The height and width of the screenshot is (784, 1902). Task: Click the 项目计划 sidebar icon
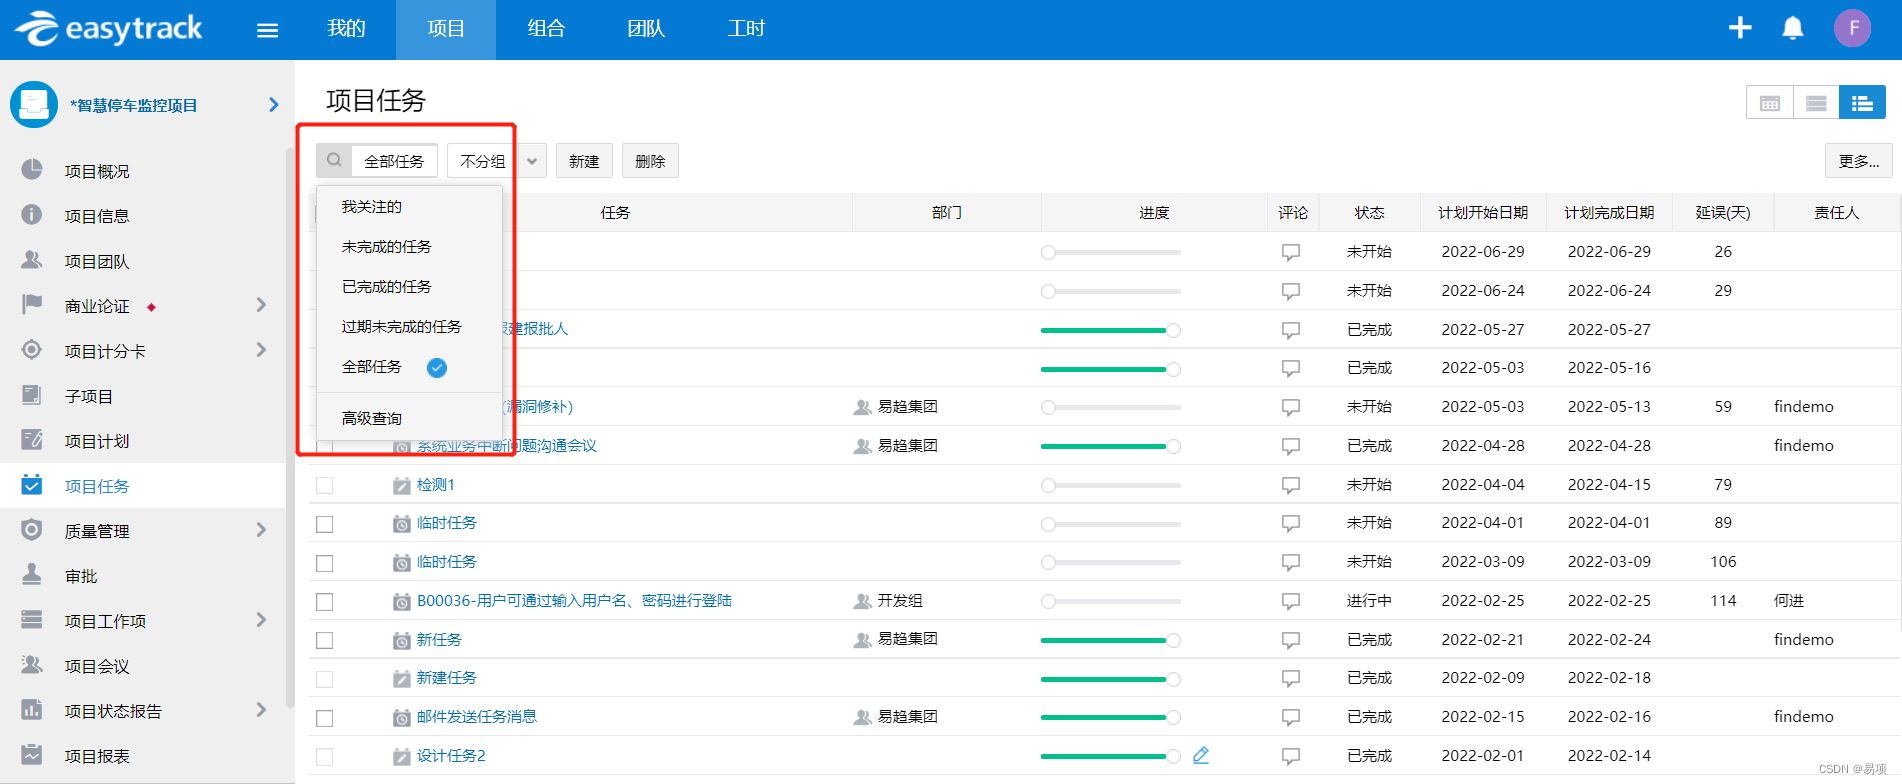pos(32,440)
